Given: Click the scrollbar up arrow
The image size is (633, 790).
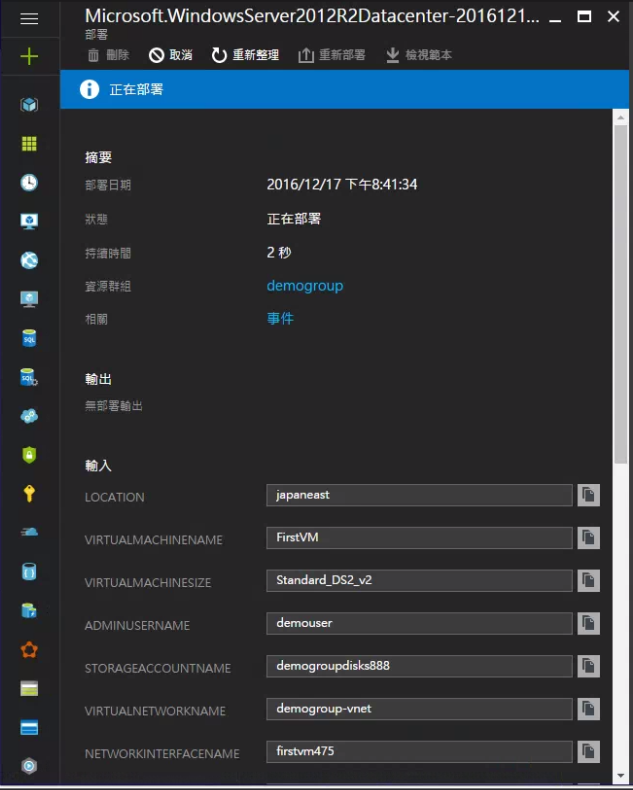Looking at the screenshot, I should (620, 117).
